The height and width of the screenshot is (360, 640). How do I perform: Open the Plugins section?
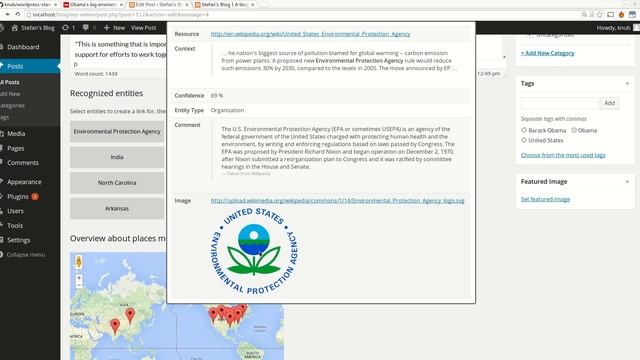click(18, 196)
